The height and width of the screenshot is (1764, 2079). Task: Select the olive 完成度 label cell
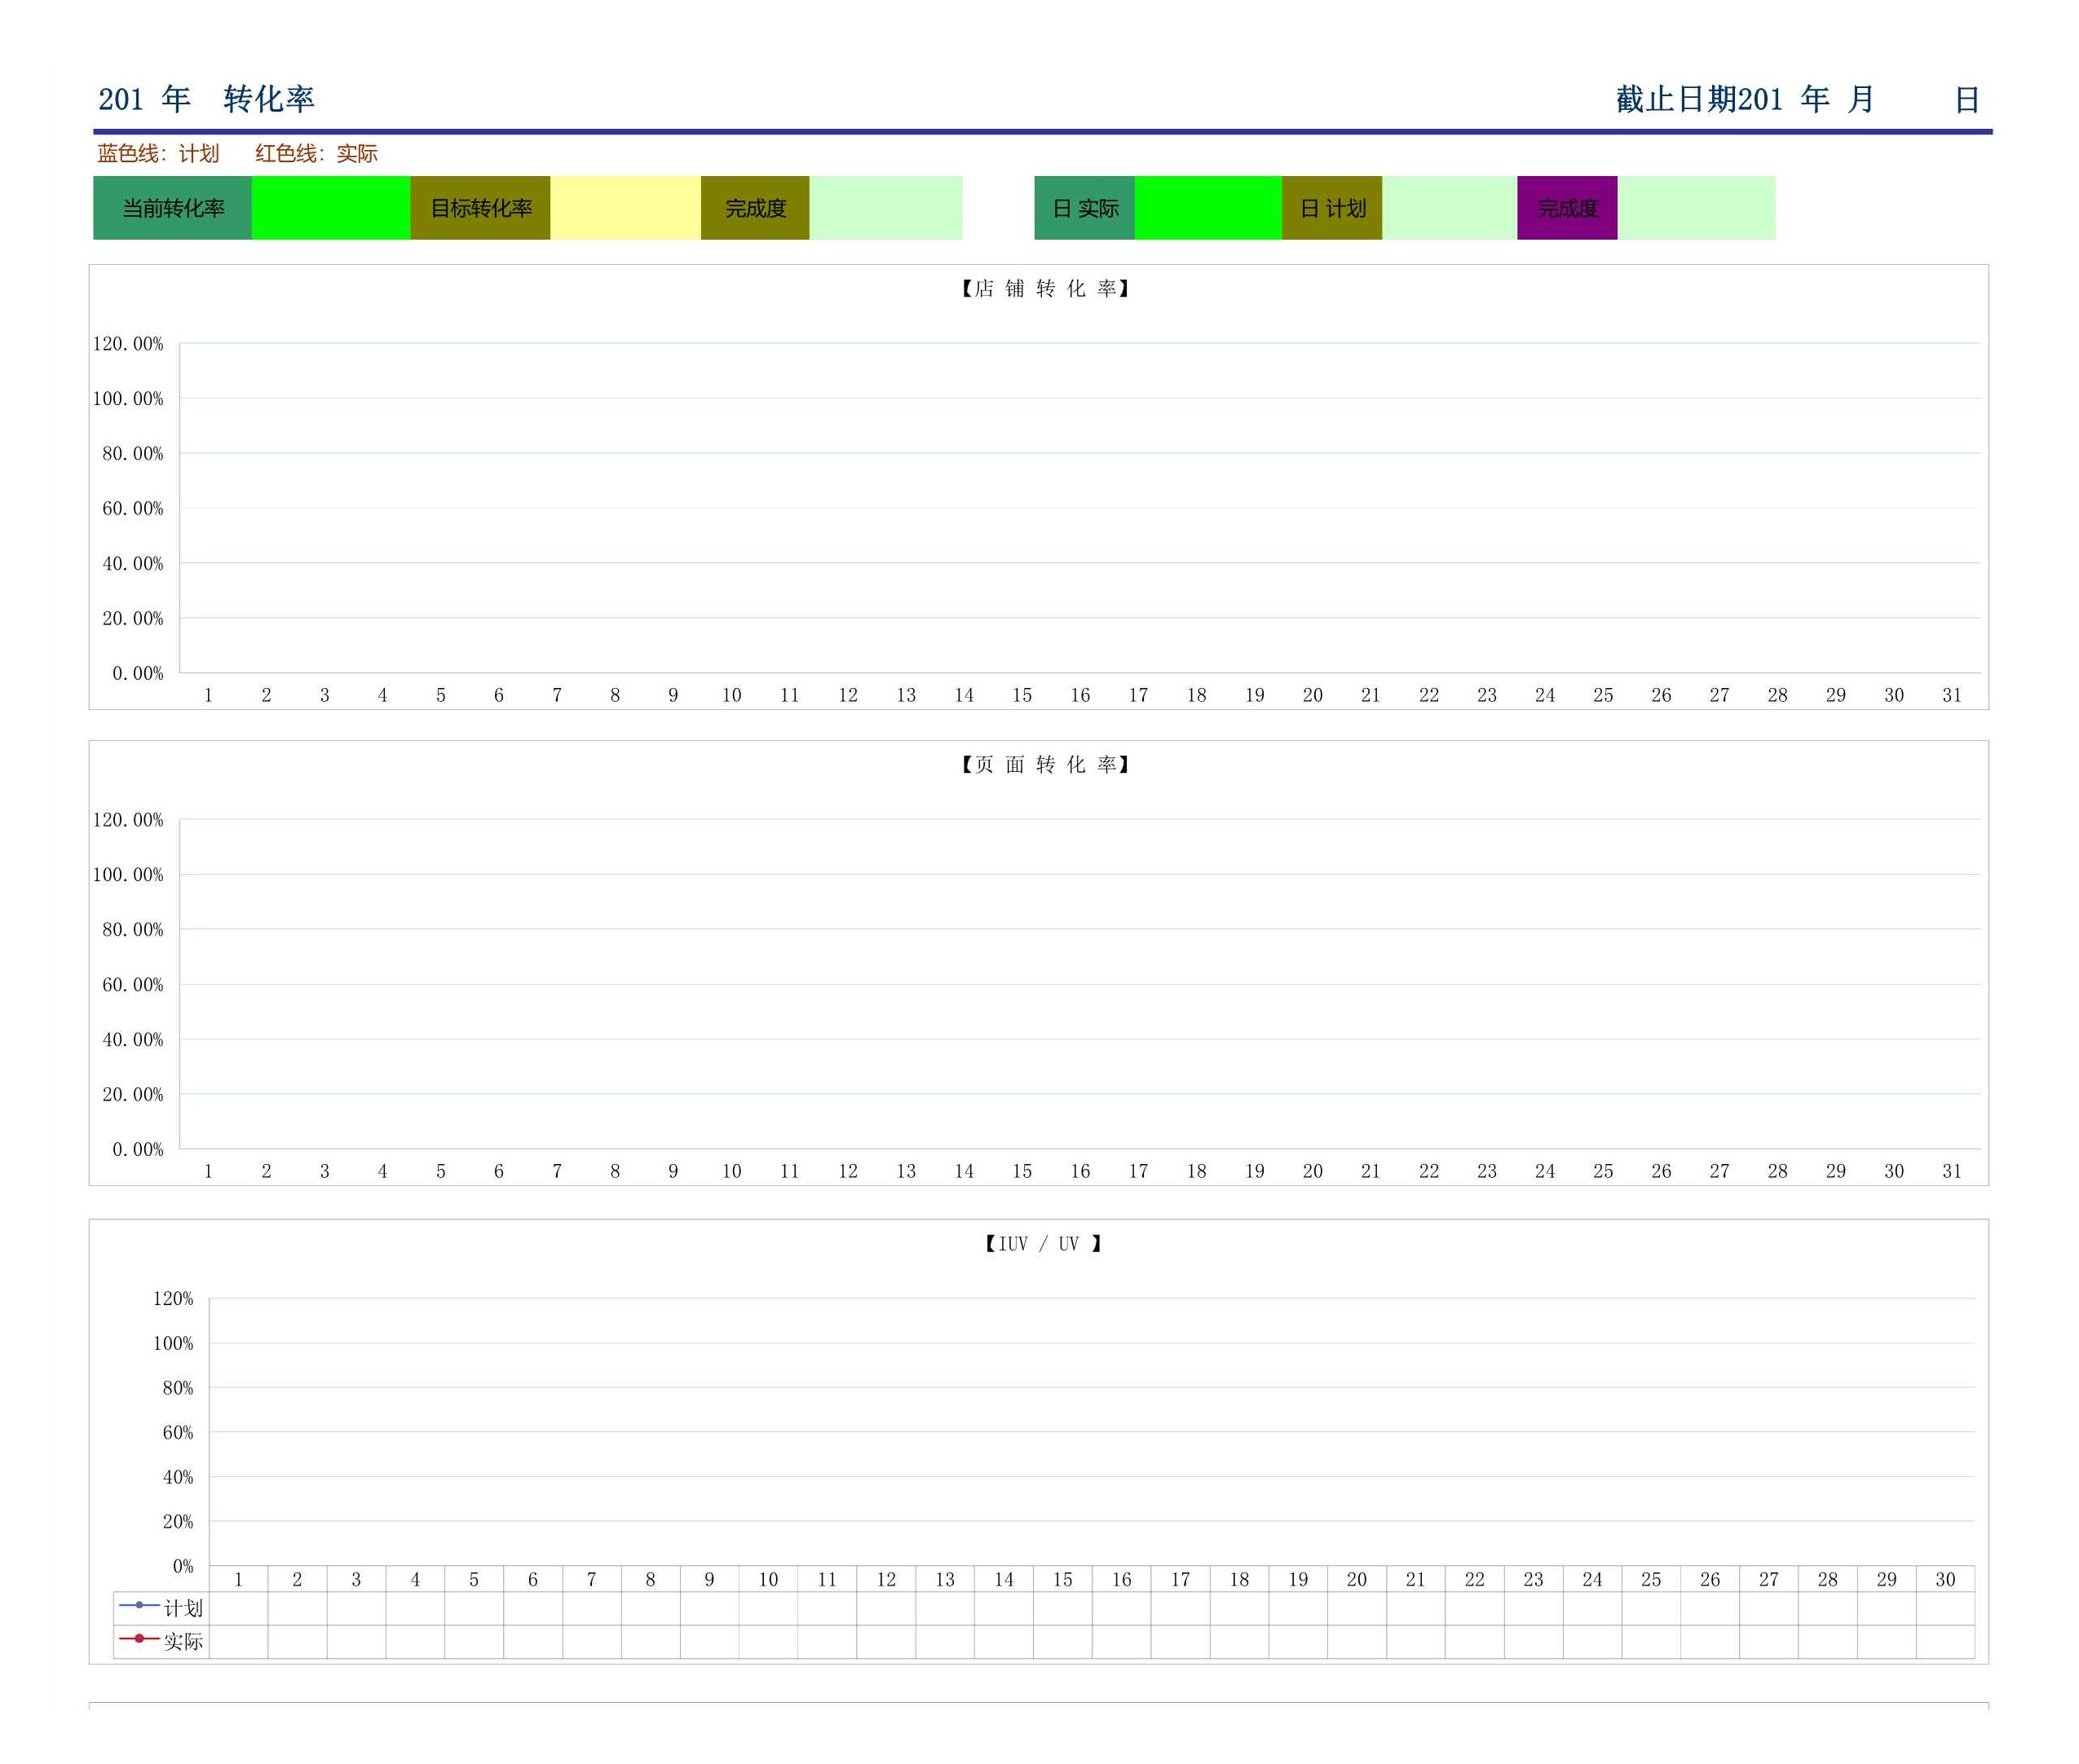[x=755, y=208]
